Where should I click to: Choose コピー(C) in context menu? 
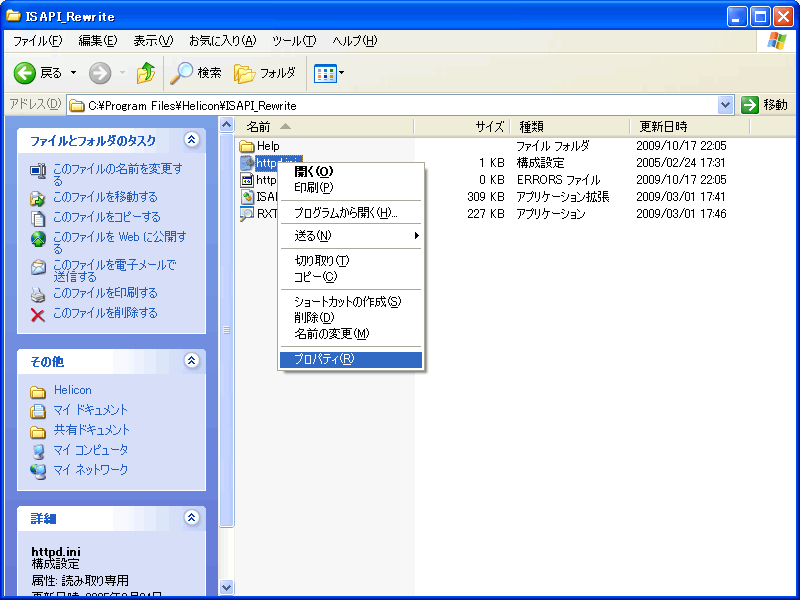point(351,277)
